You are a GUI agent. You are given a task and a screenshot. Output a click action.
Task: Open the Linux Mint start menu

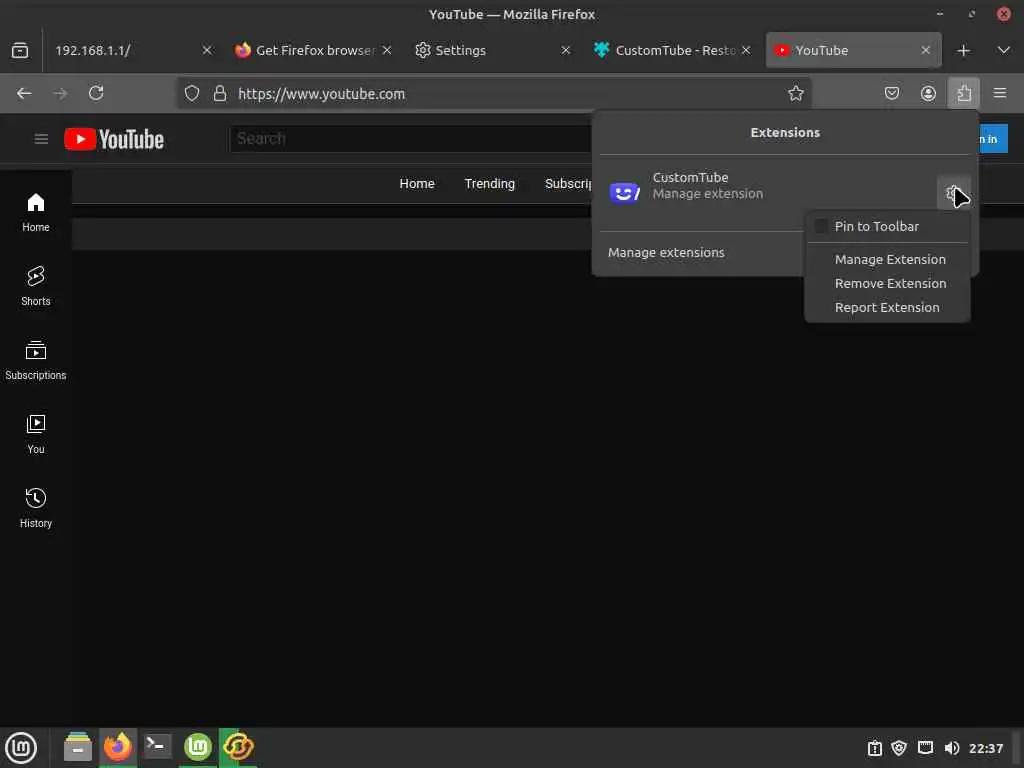tap(21, 747)
